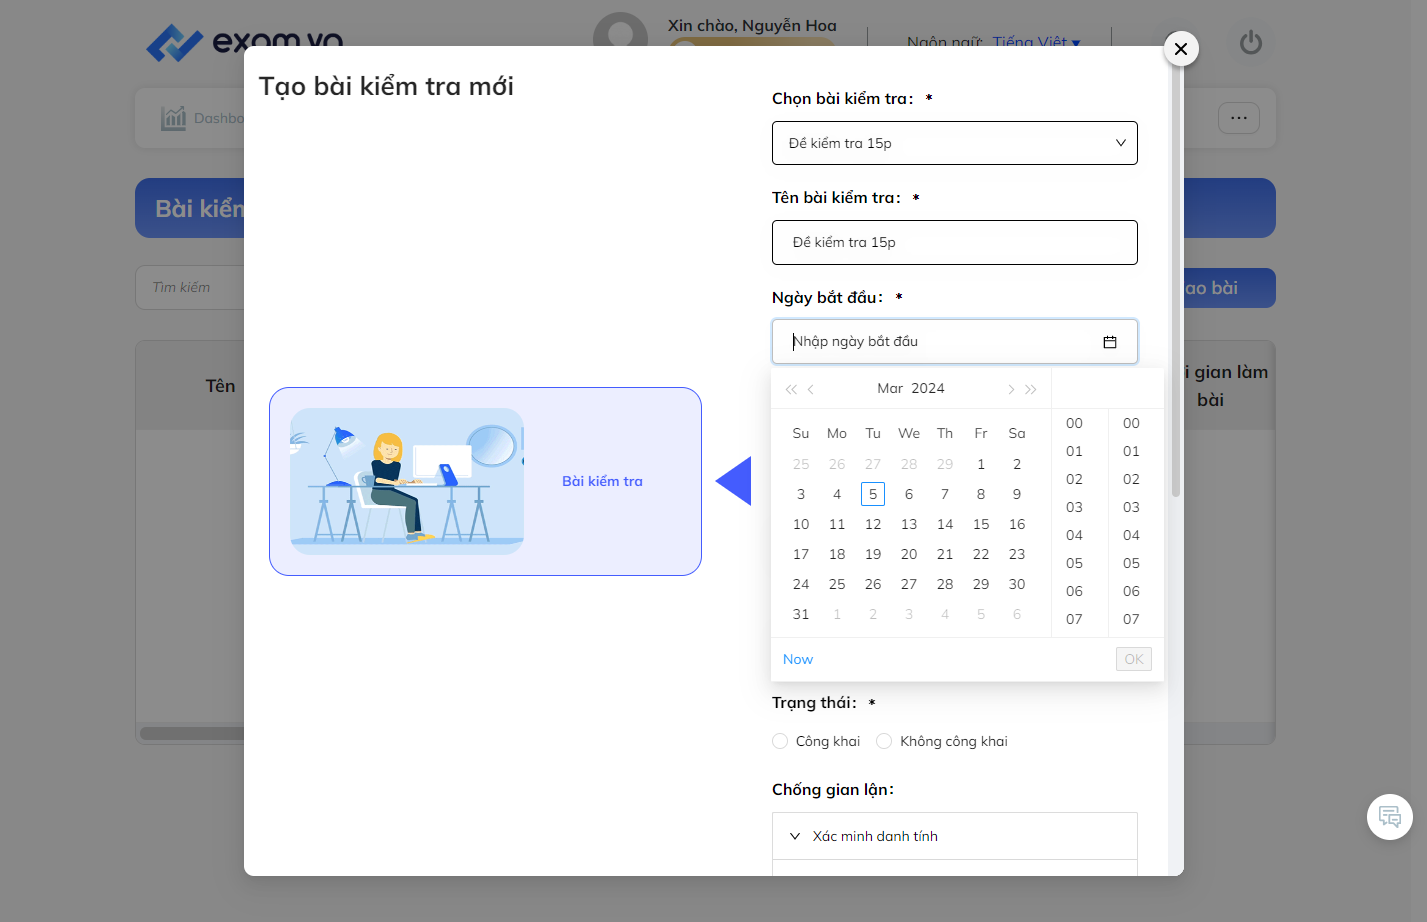Select the Bài kiểm tra card thumbnail
This screenshot has width=1427, height=922.
(x=407, y=481)
